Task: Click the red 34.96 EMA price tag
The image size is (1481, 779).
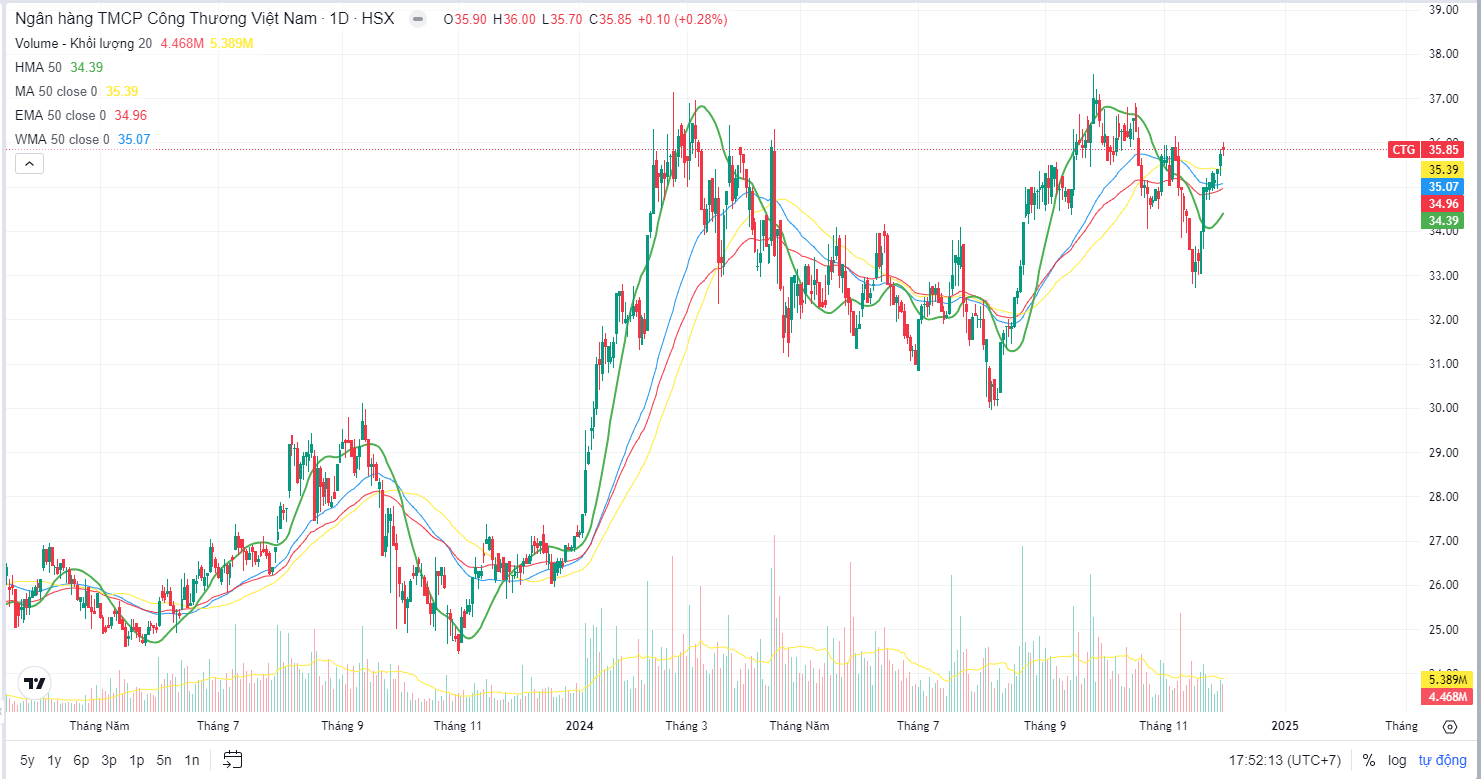Action: (1443, 203)
